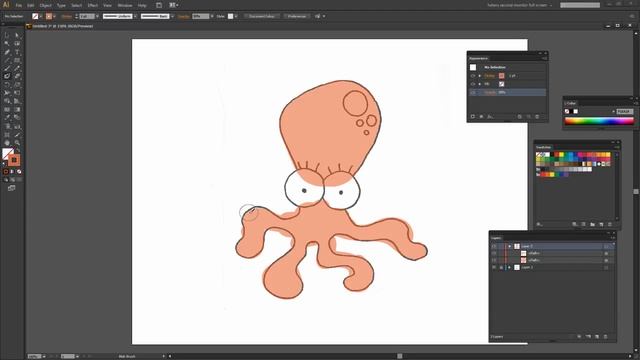Click target circle of Layer 2
Viewport: 640px width, 360px height.
(x=606, y=246)
